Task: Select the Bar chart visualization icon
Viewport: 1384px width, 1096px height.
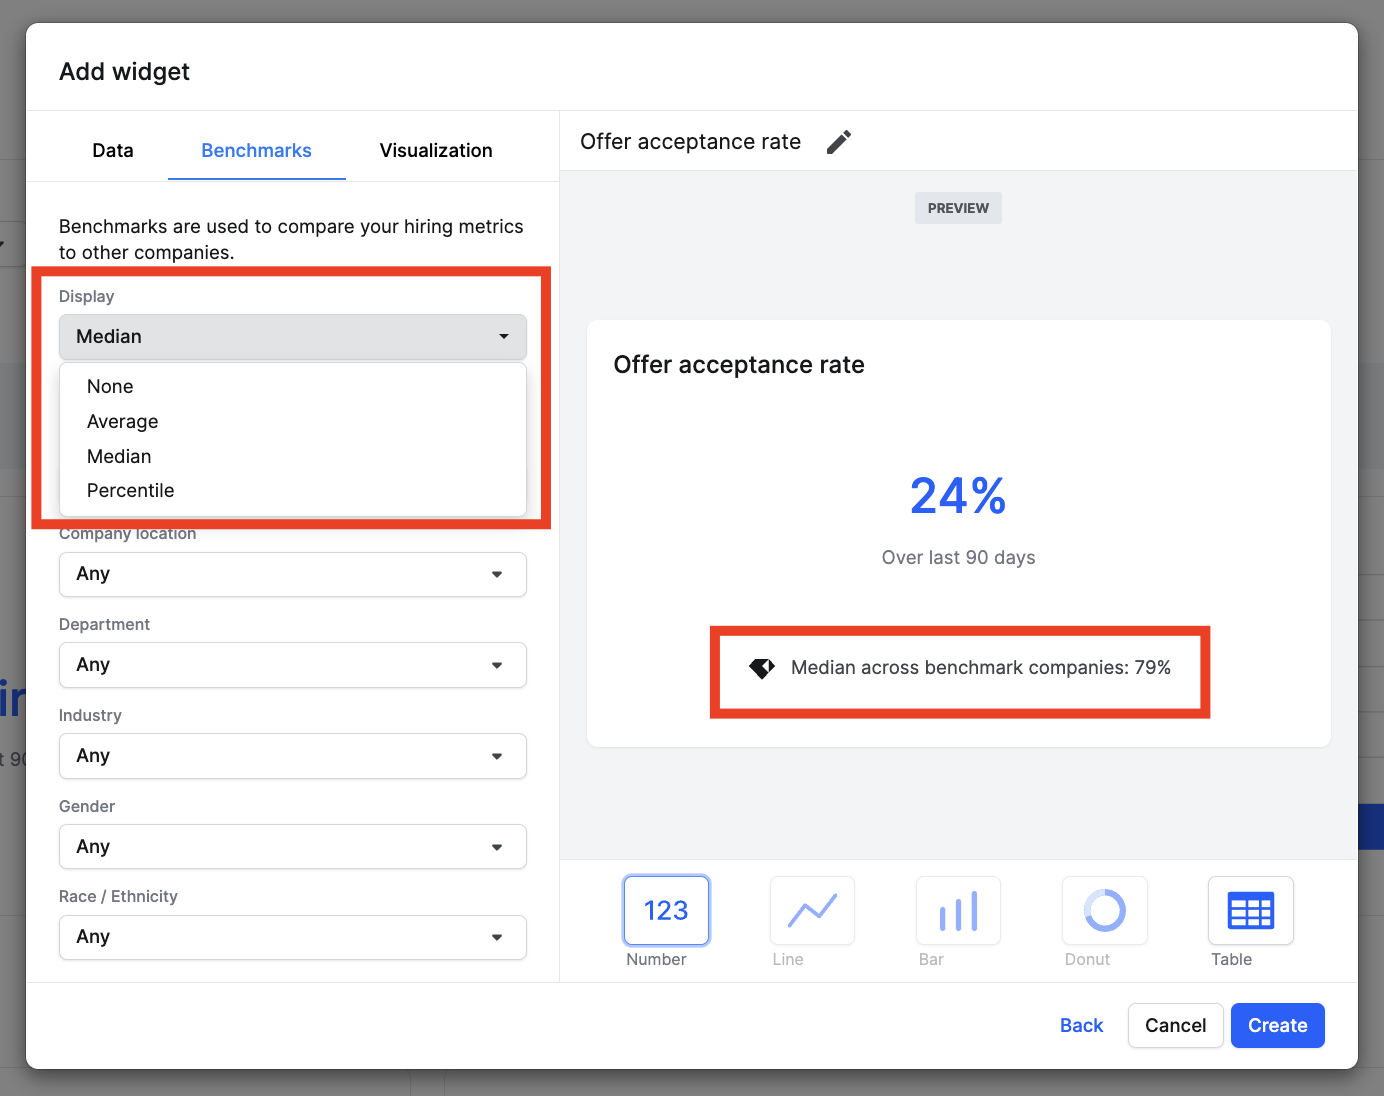Action: coord(958,910)
